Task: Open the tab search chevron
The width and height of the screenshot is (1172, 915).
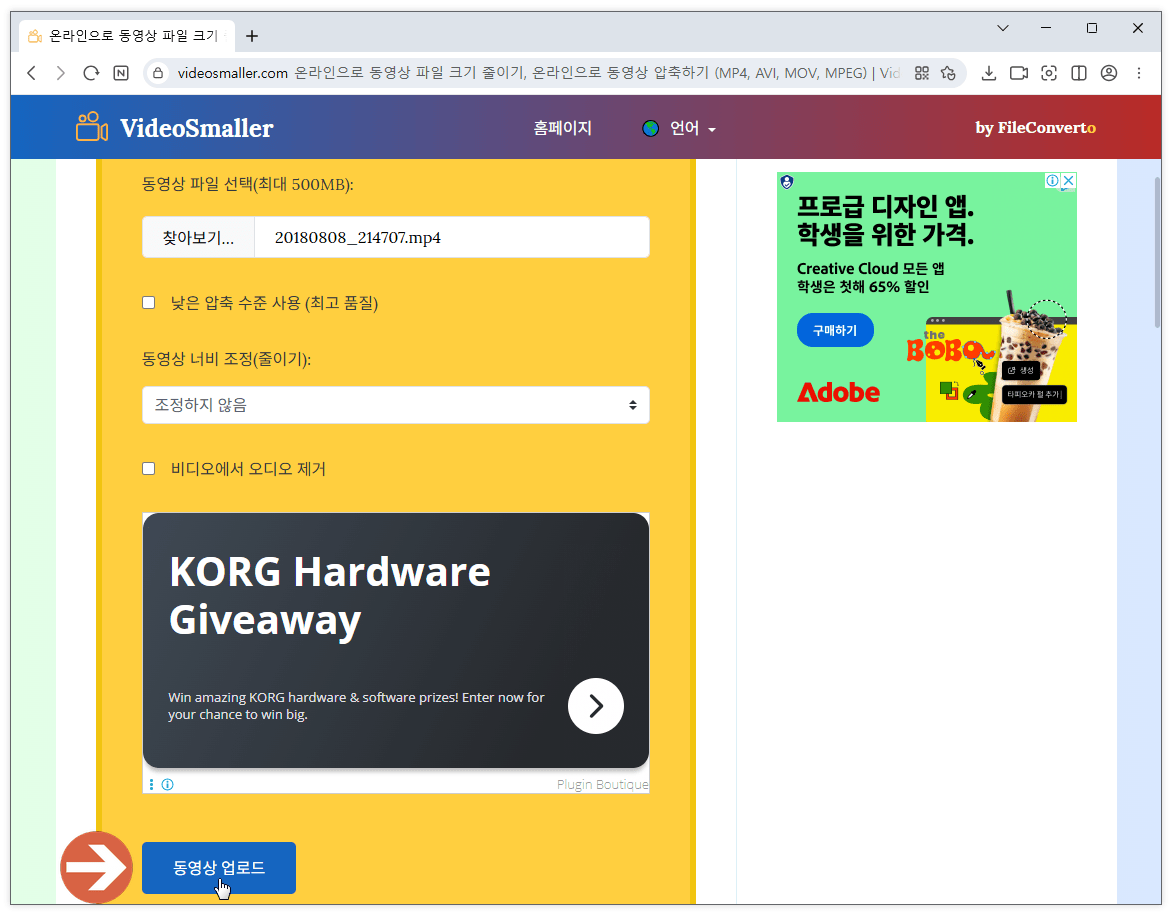Action: [1002, 28]
